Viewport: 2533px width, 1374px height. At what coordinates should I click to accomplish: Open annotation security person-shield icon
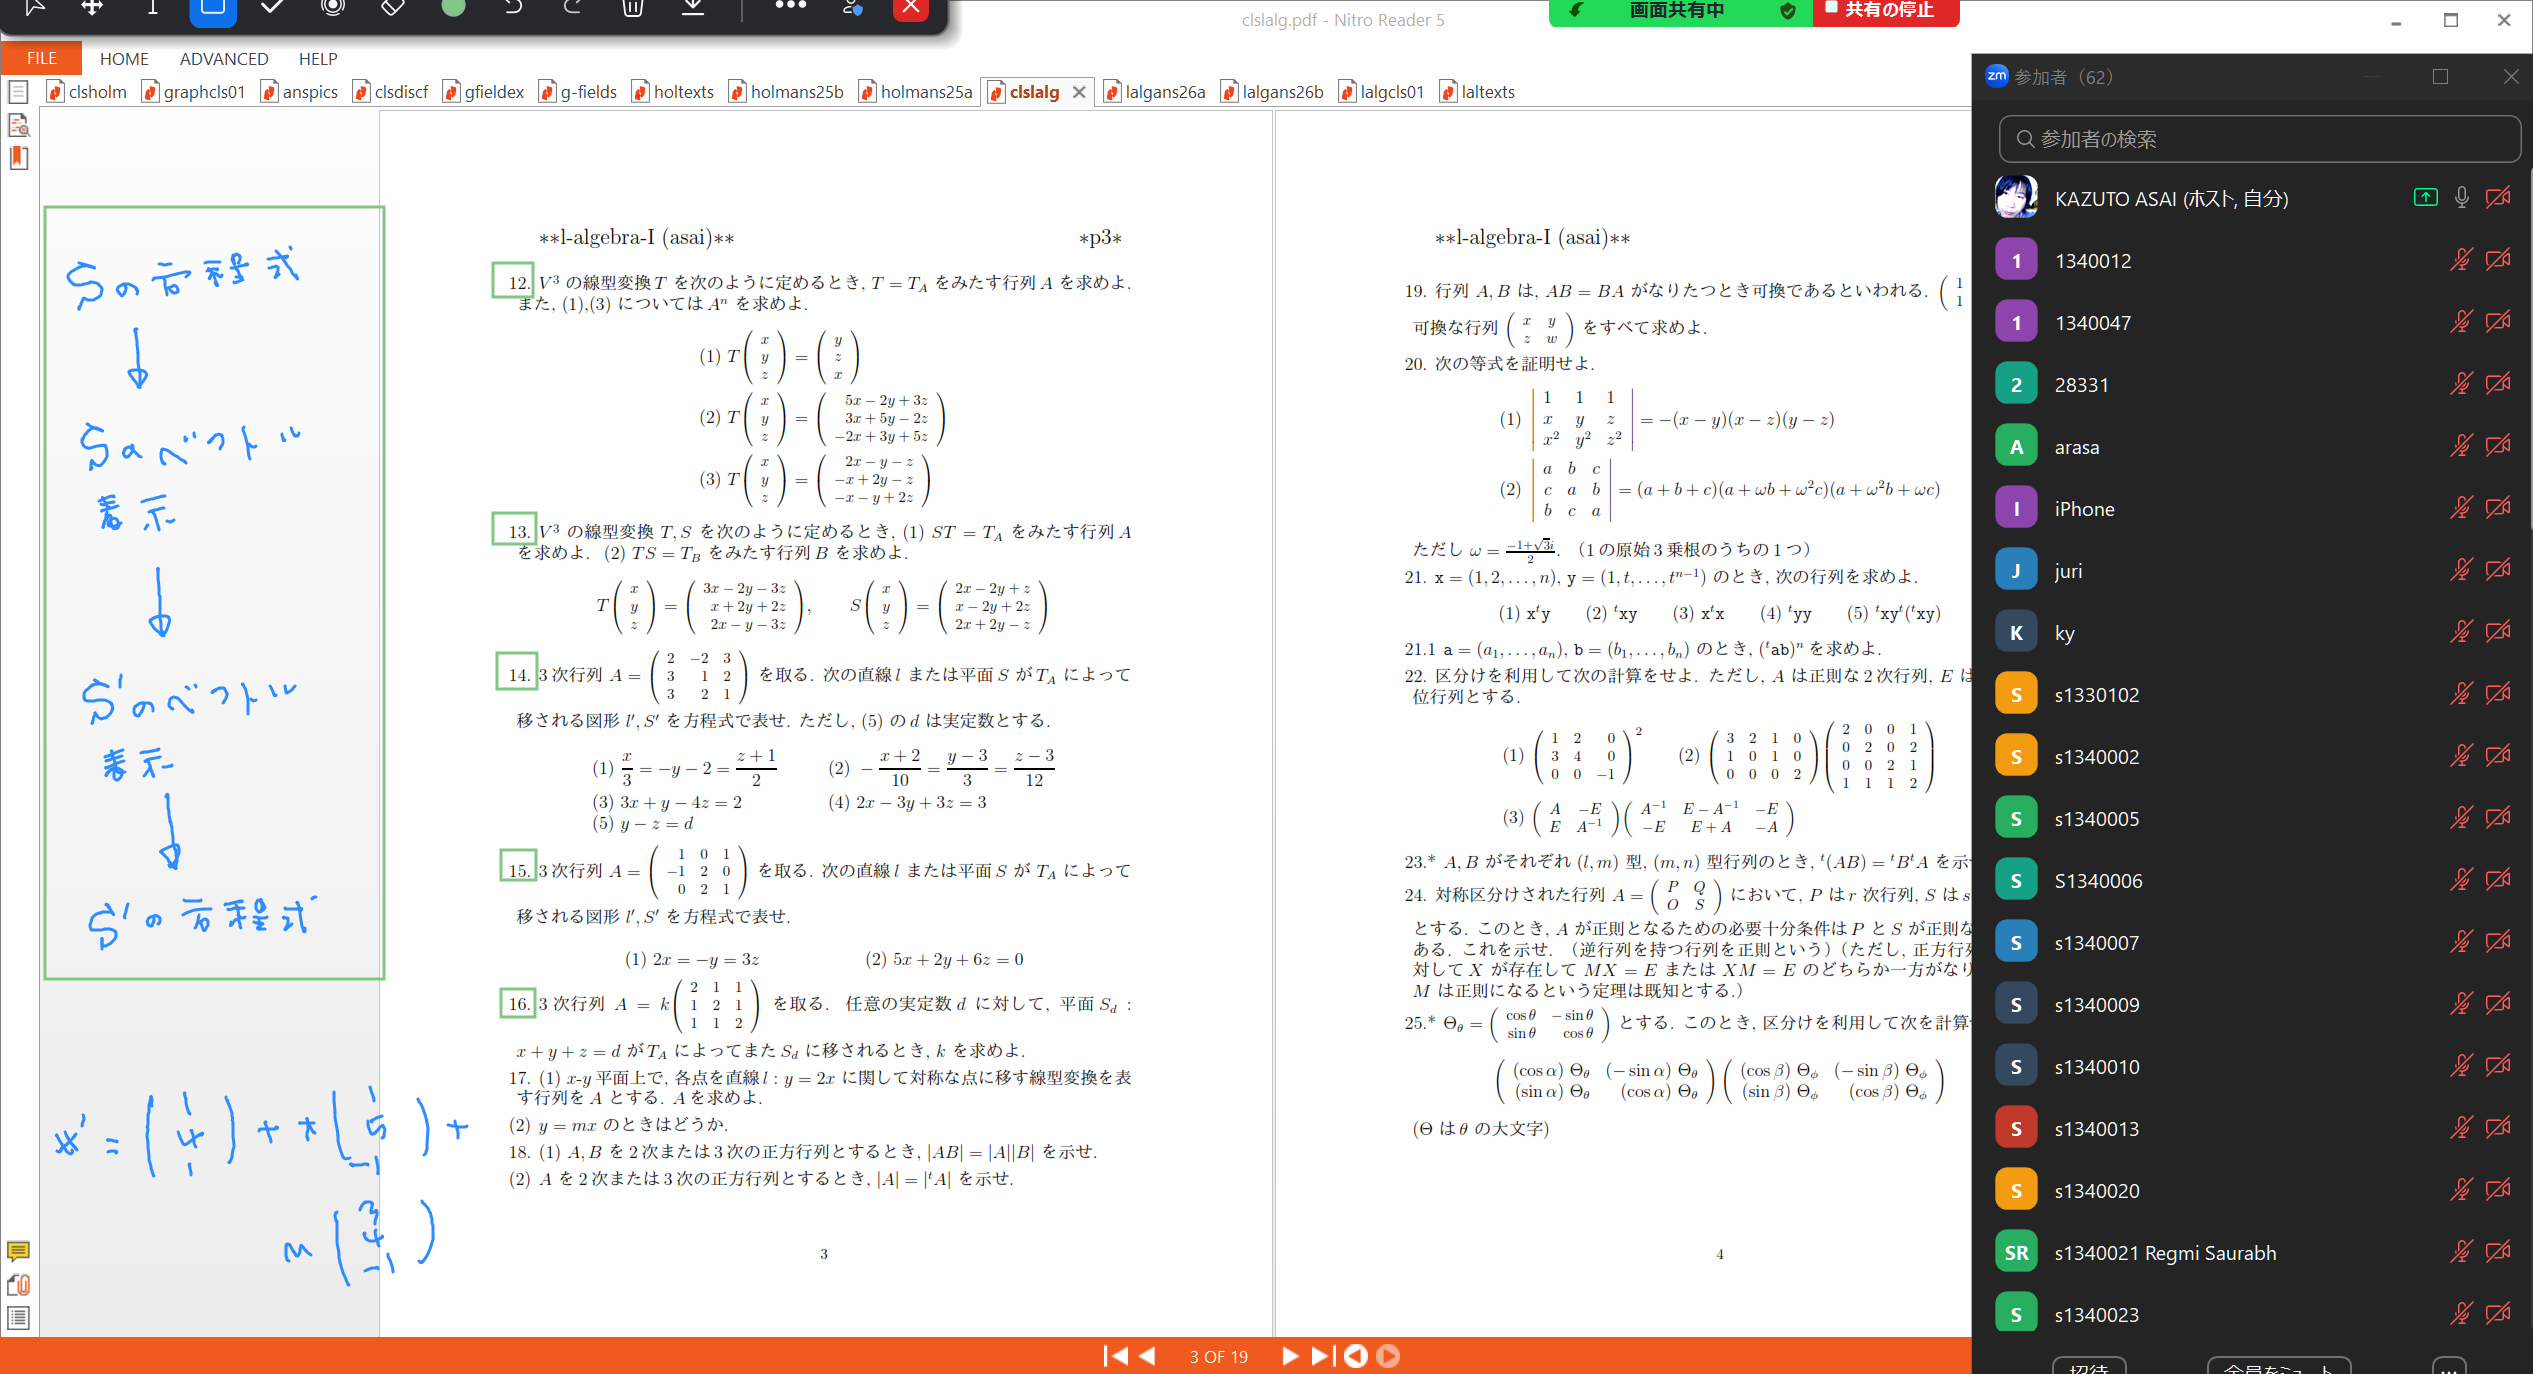tap(853, 8)
